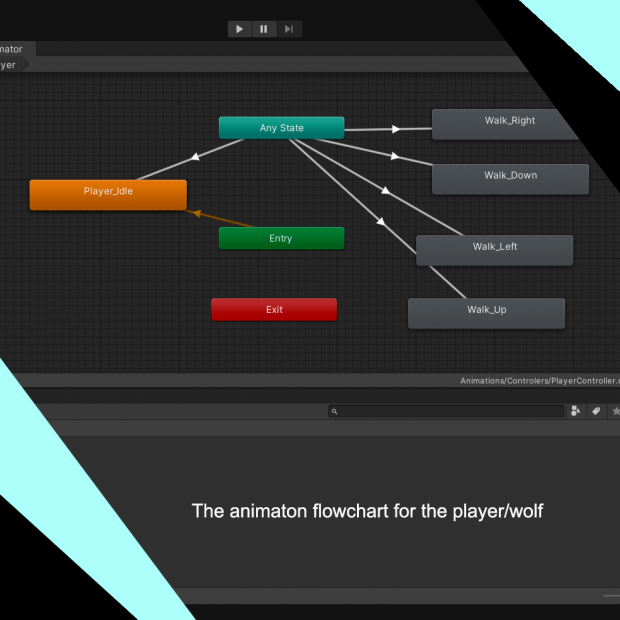
Task: Select the Exit node
Action: (274, 309)
